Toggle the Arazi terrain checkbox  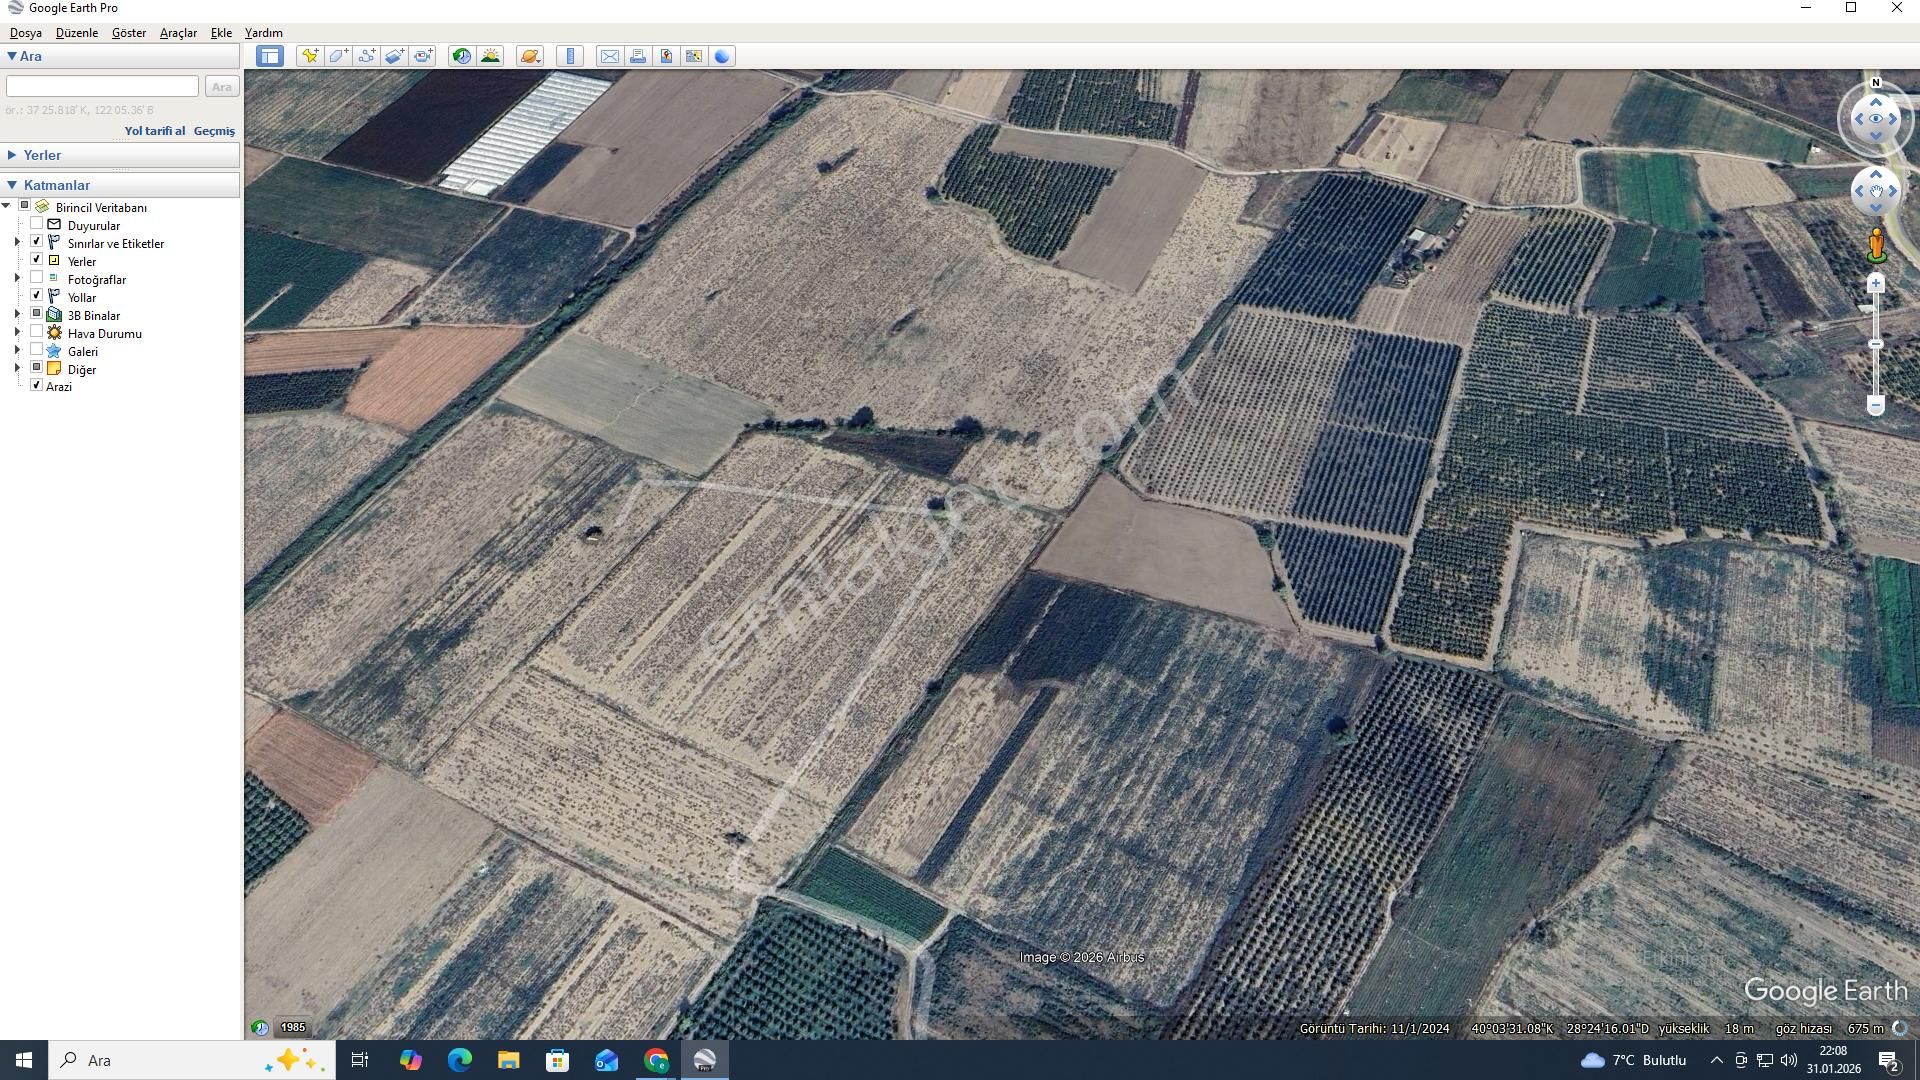click(37, 386)
